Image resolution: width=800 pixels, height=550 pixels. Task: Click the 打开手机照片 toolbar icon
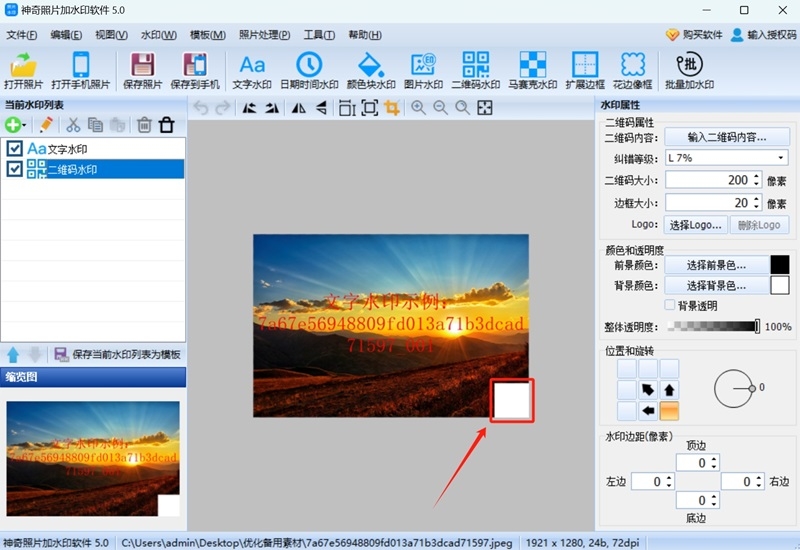coord(81,71)
